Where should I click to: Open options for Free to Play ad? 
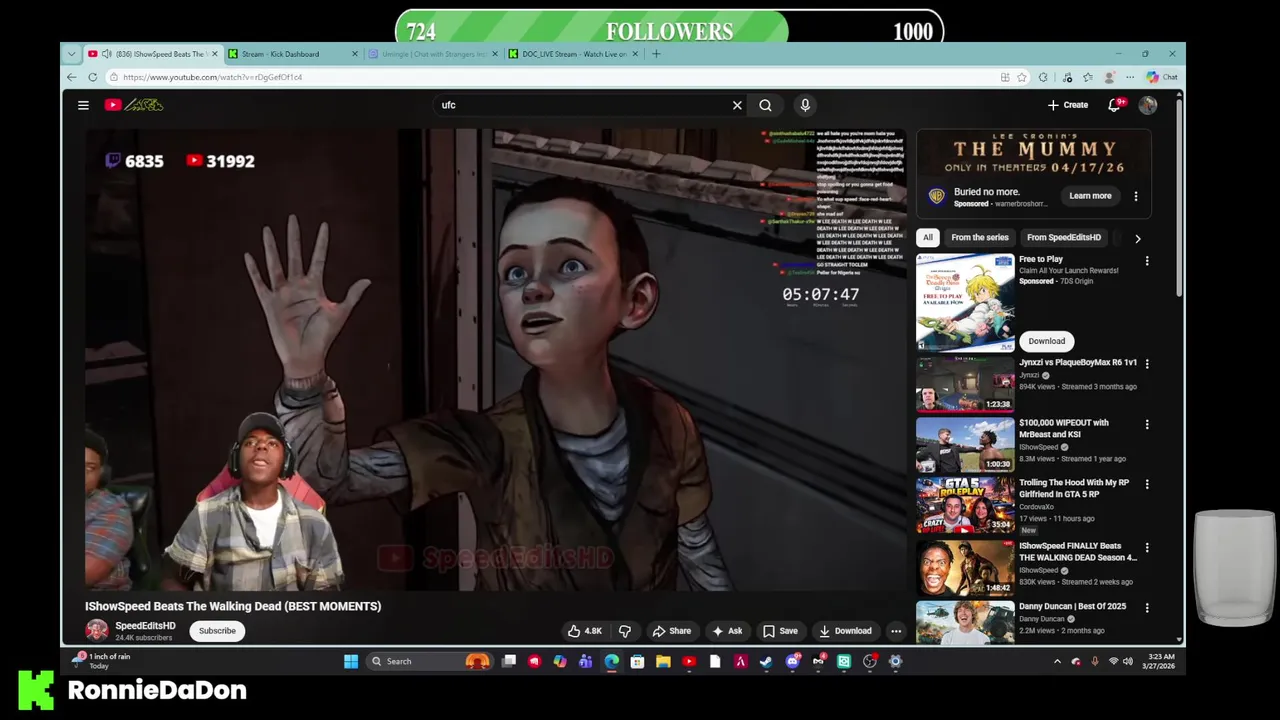pyautogui.click(x=1147, y=261)
